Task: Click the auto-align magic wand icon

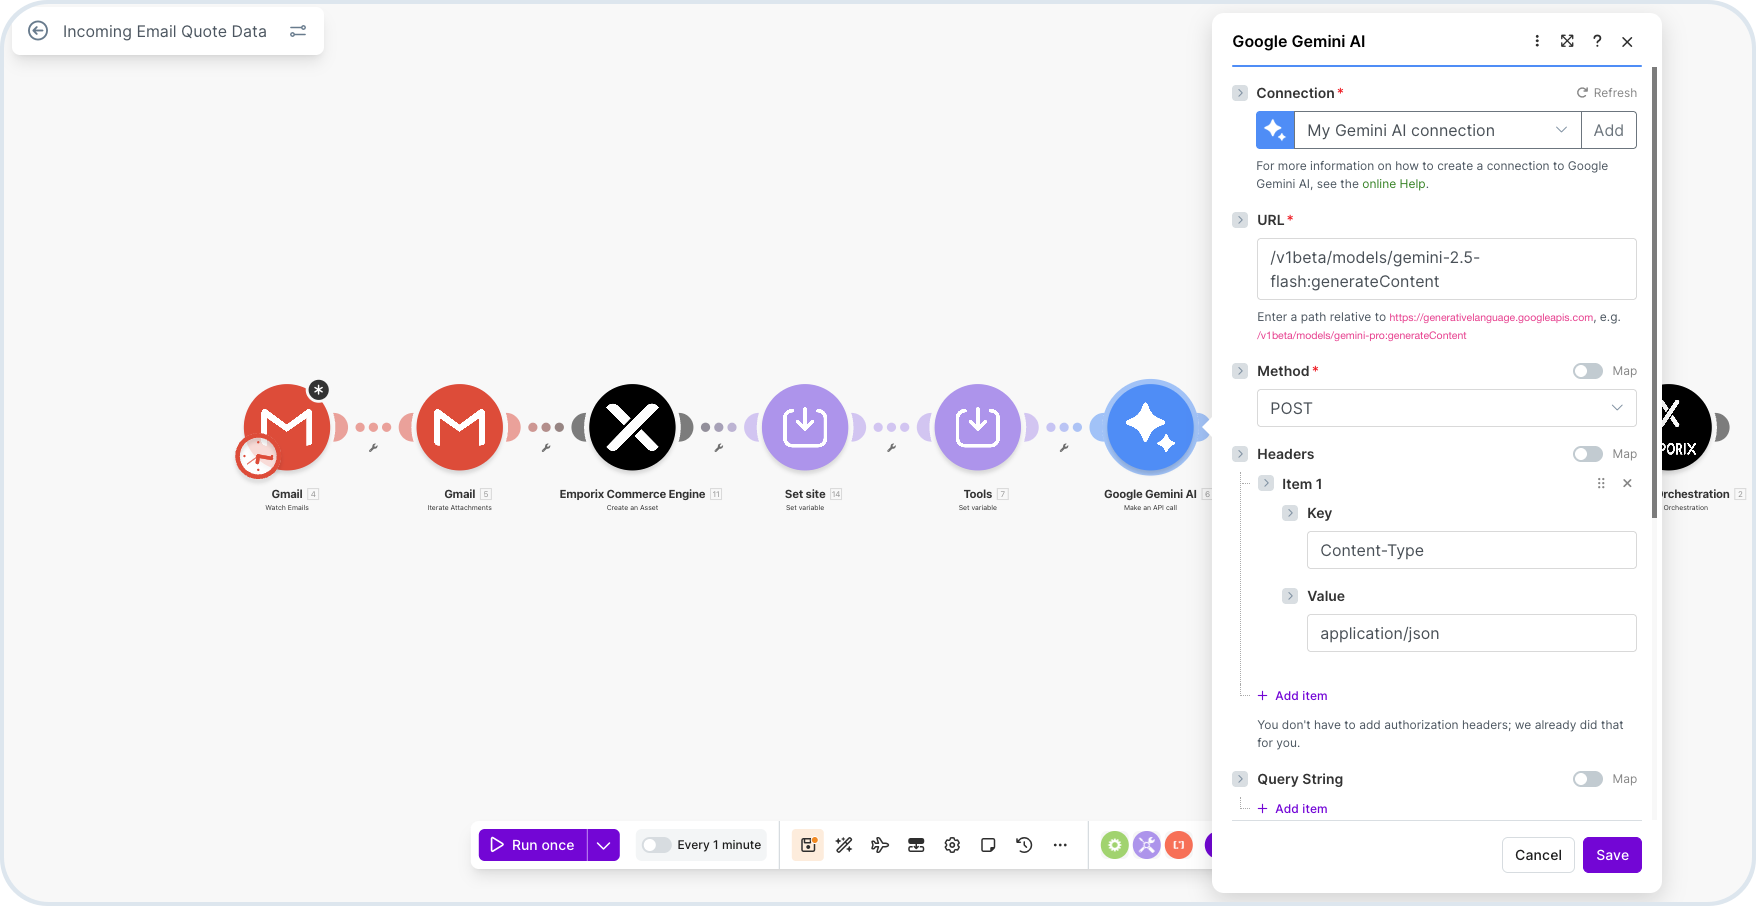Action: (844, 845)
